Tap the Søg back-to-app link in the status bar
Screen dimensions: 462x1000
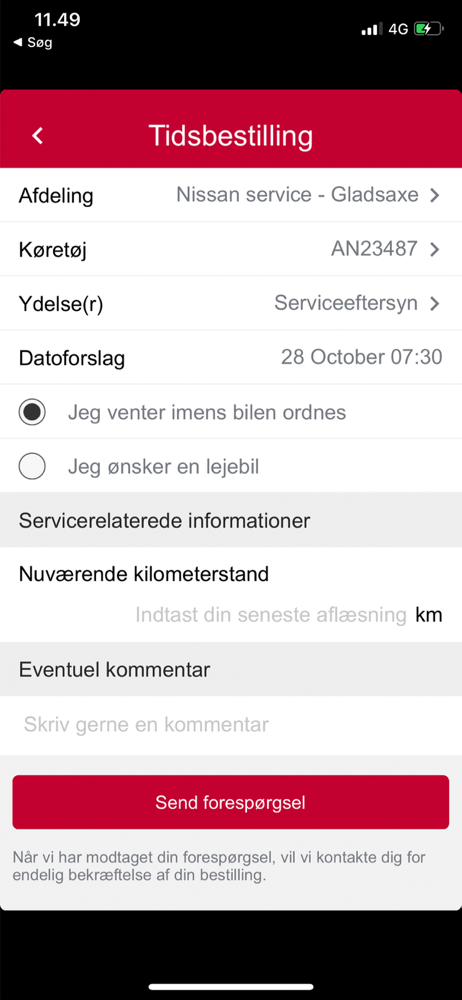pyautogui.click(x=33, y=43)
